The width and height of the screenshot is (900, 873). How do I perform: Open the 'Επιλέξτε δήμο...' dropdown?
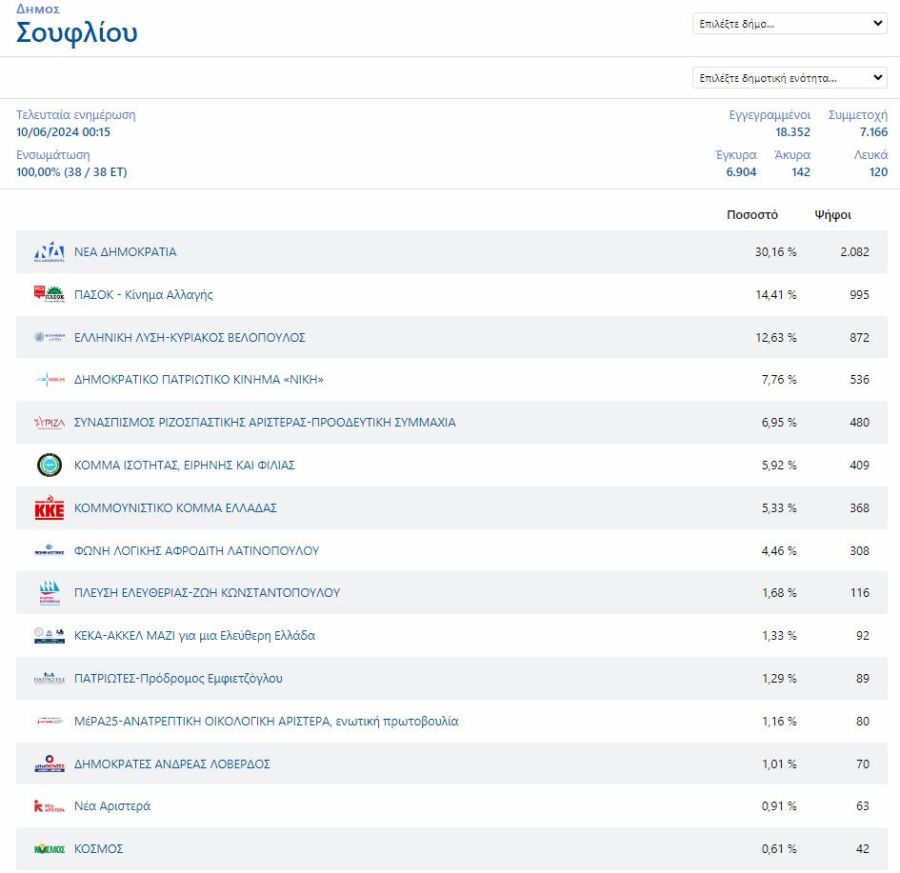pos(789,23)
